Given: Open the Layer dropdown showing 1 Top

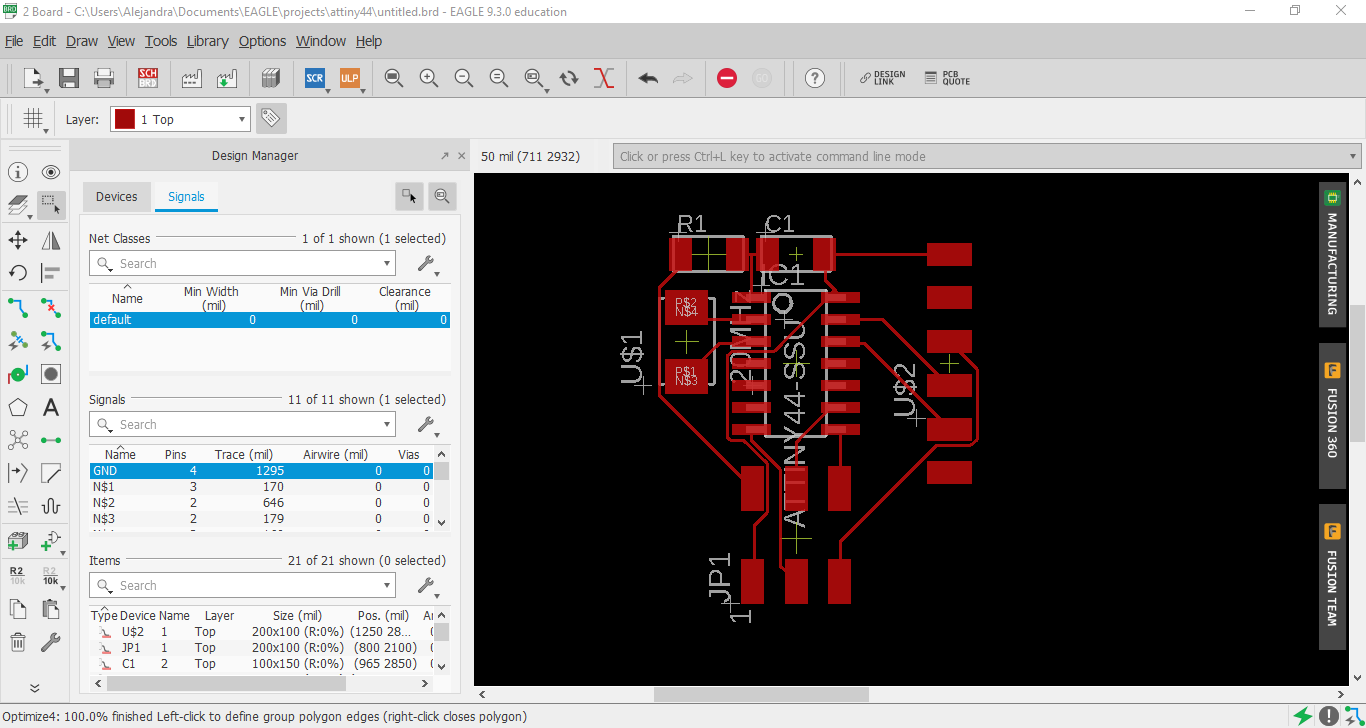Looking at the screenshot, I should (180, 119).
